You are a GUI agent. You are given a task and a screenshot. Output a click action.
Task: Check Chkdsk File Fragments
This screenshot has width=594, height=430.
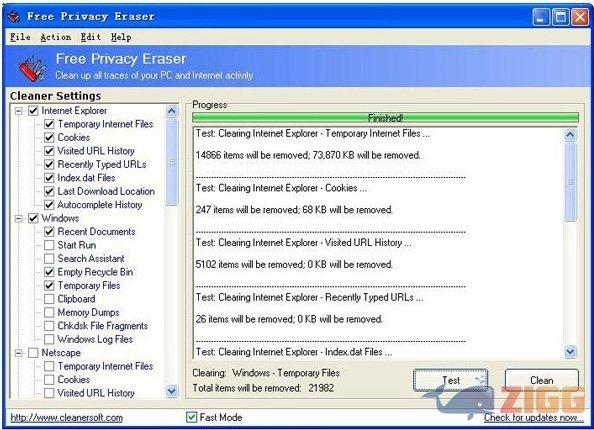tap(49, 326)
